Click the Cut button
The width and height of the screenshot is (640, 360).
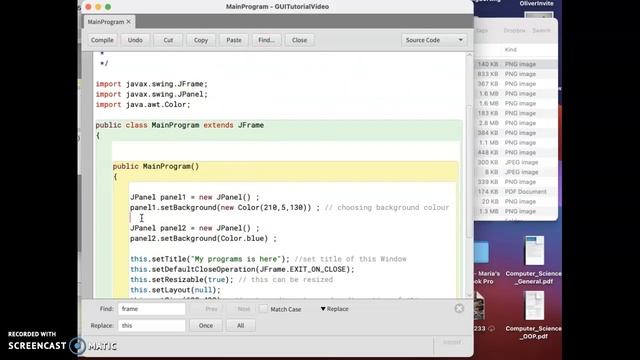[168, 40]
